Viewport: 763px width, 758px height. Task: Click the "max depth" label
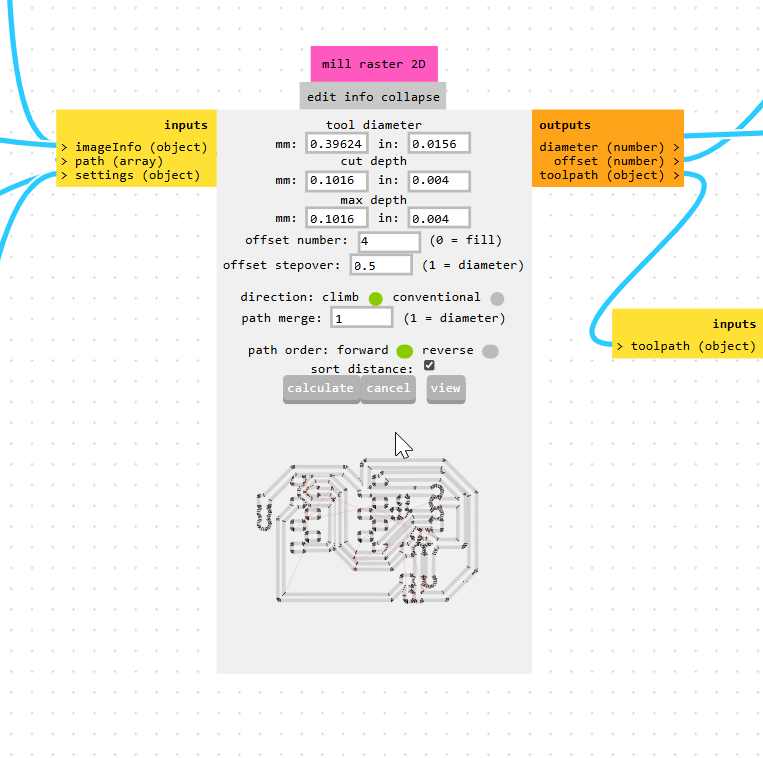pyautogui.click(x=374, y=200)
